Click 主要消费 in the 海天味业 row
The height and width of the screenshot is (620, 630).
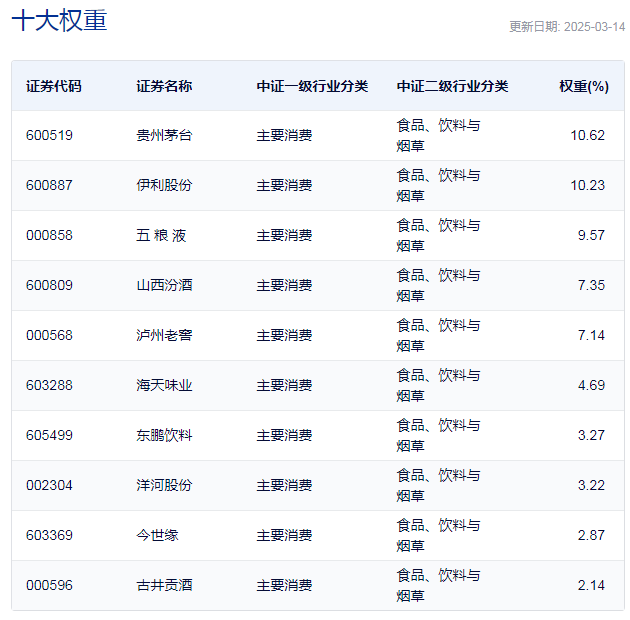tap(284, 385)
